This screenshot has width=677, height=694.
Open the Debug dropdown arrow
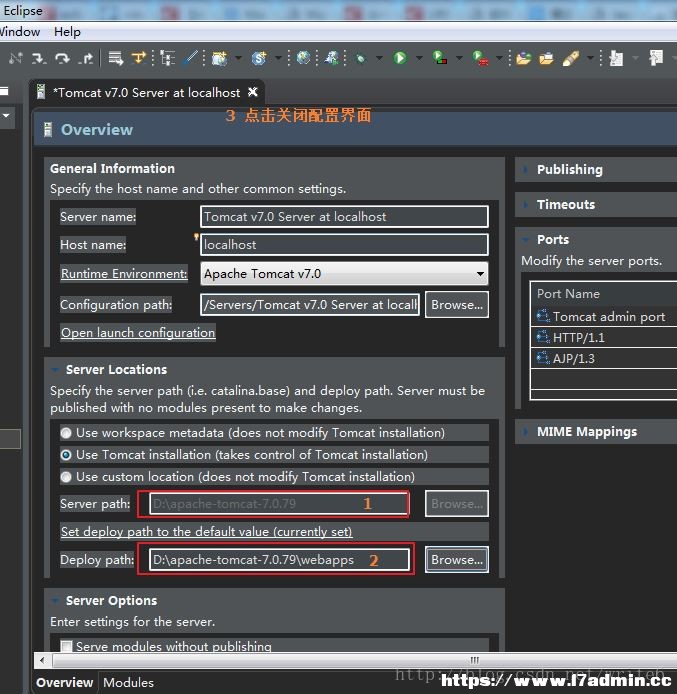[379, 58]
